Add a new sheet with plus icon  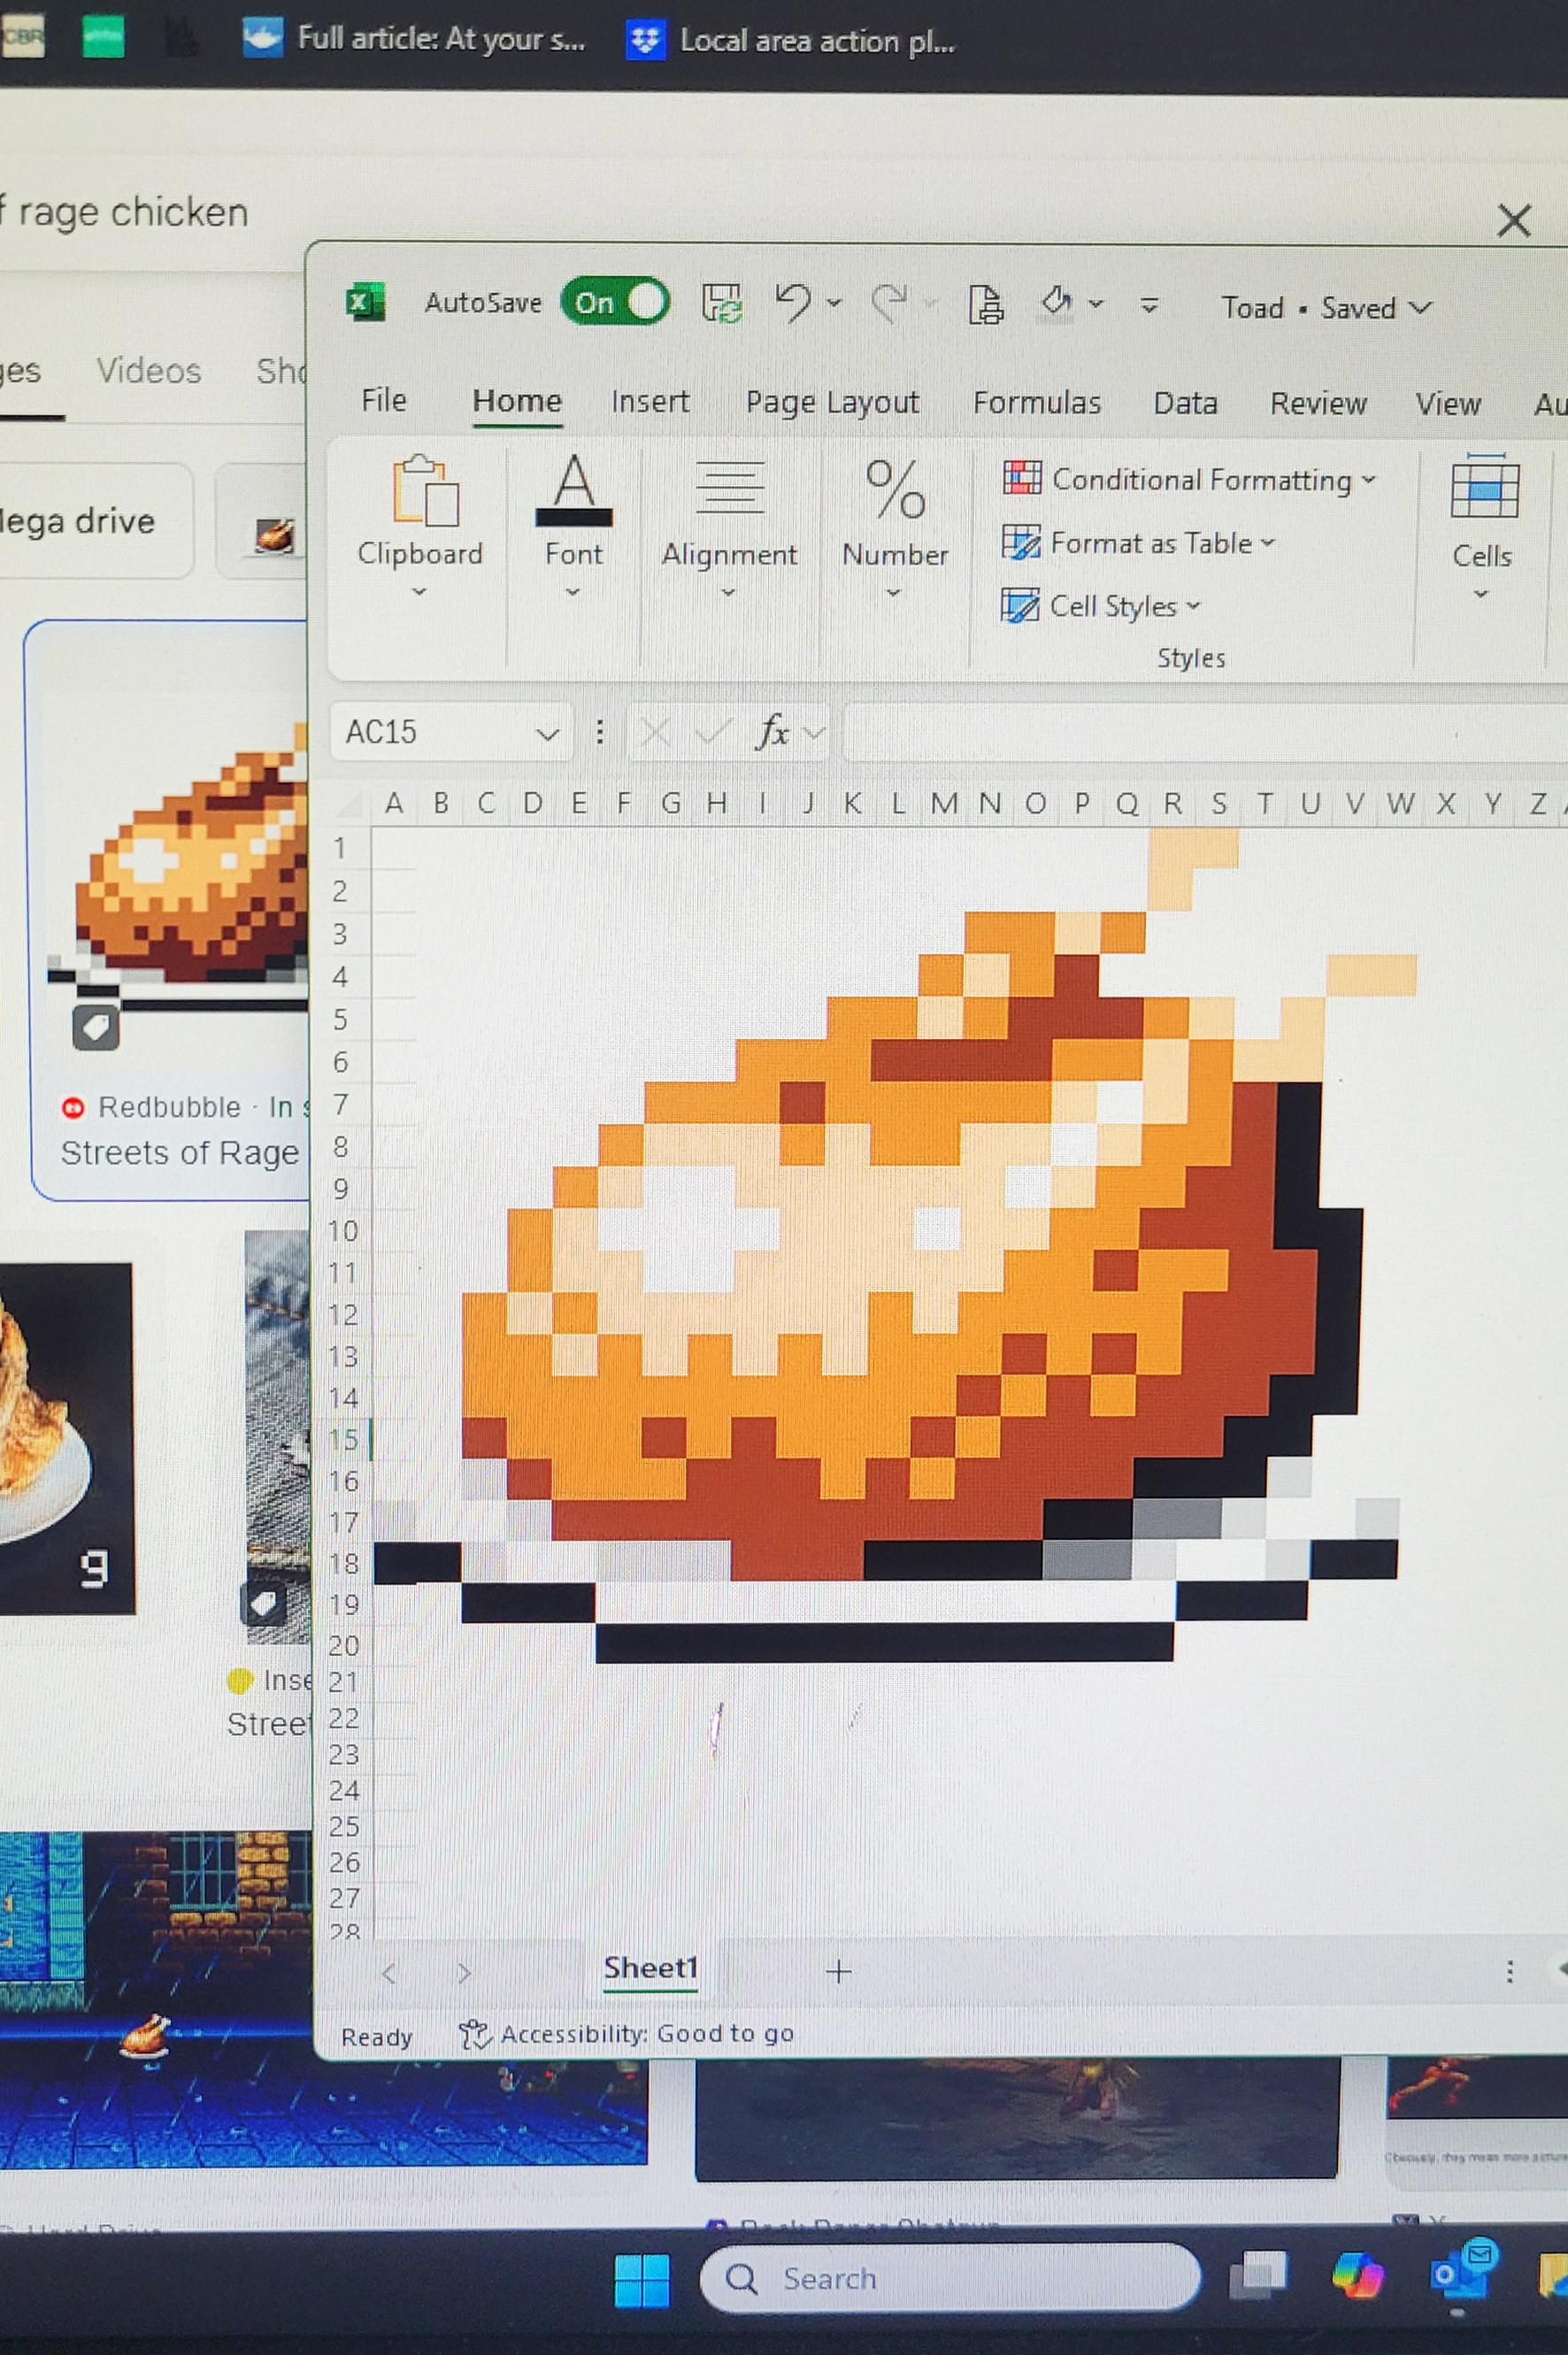[839, 1971]
